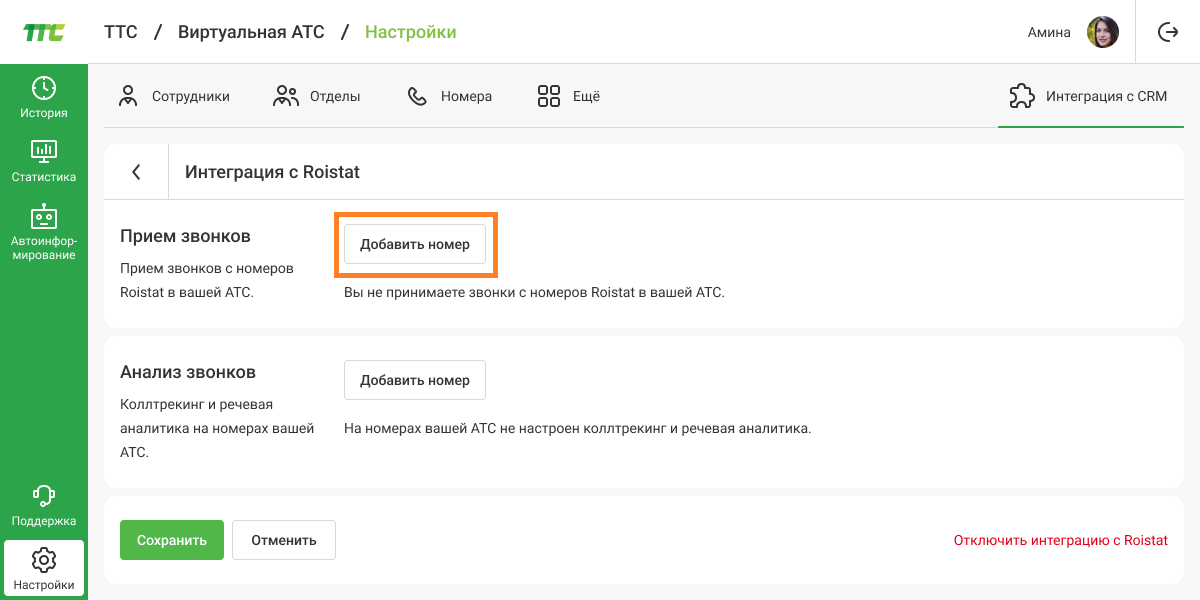Select the Настройки gear icon in sidebar
Viewport: 1200px width, 600px height.
pyautogui.click(x=44, y=560)
